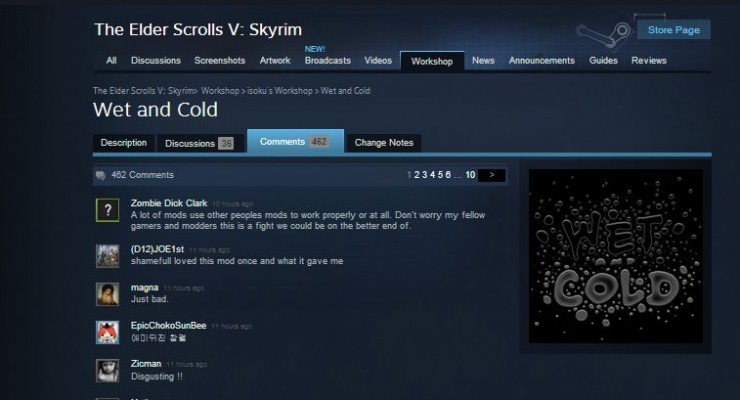The image size is (740, 400).
Task: View the Wet and Cold preview thumbnail
Action: [x=615, y=256]
